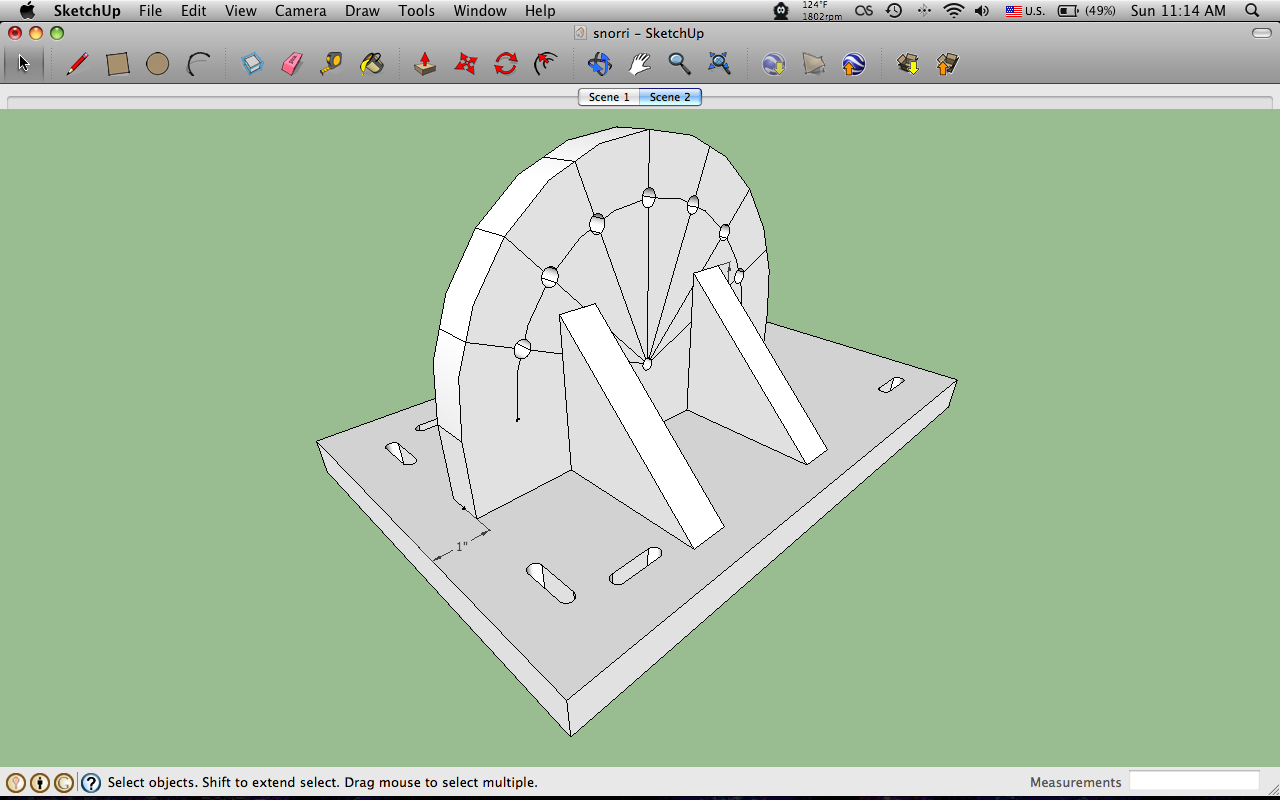This screenshot has width=1280, height=800.
Task: Open the Draw menu
Action: pyautogui.click(x=362, y=11)
